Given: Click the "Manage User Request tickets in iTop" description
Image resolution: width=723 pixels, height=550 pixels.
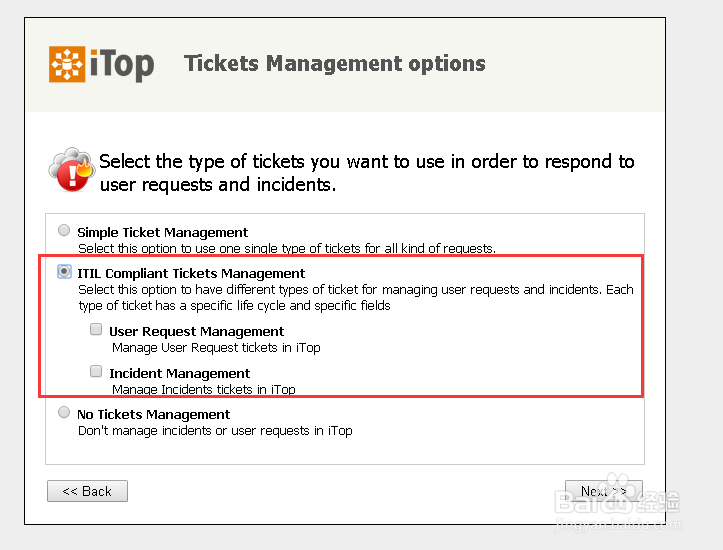Looking at the screenshot, I should tap(215, 348).
